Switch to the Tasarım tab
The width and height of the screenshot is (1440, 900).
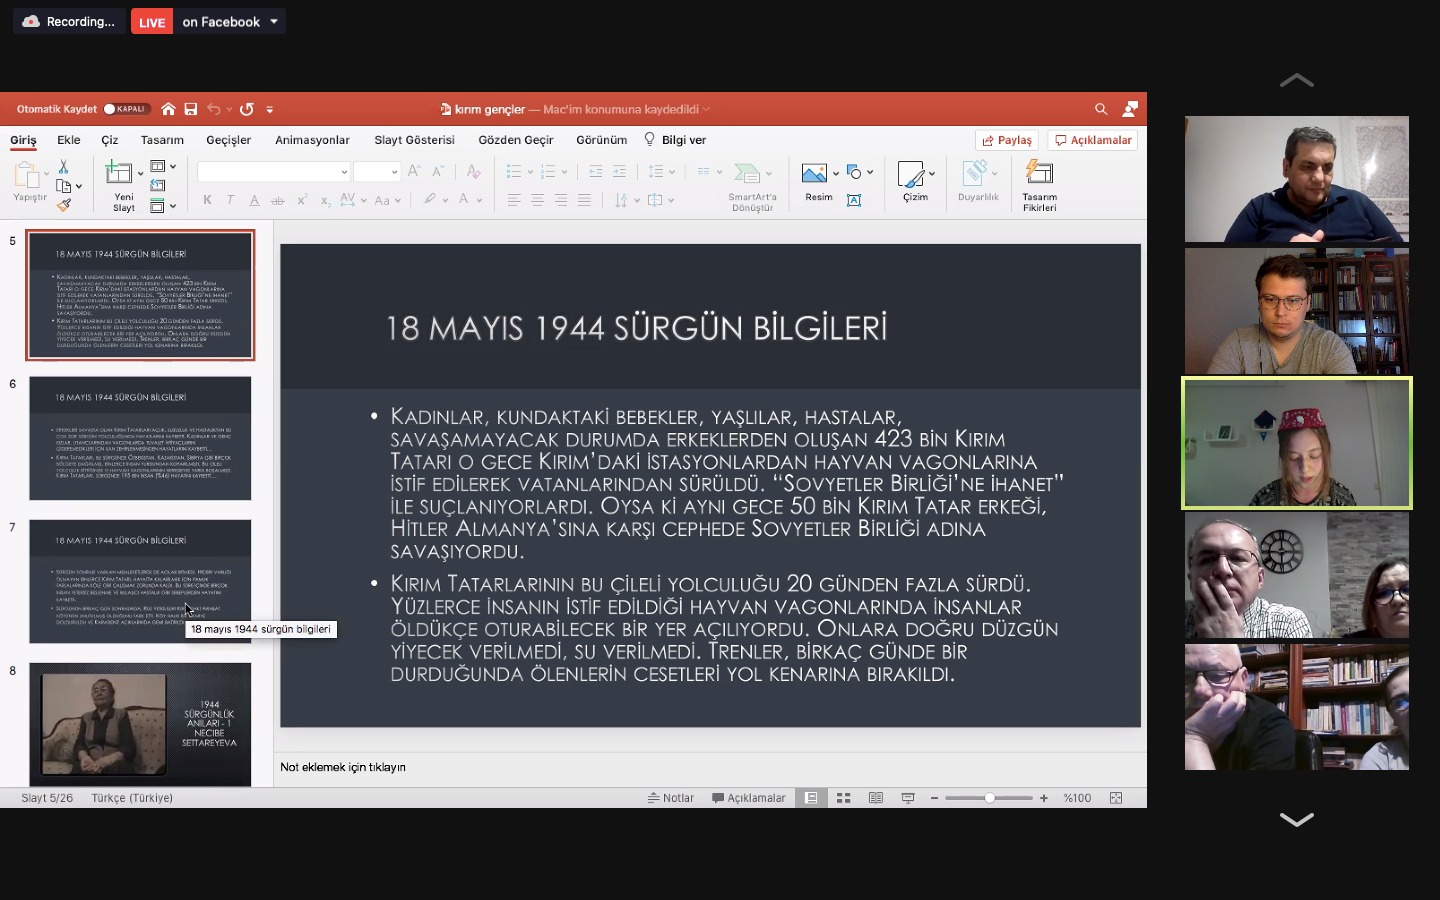coord(162,140)
